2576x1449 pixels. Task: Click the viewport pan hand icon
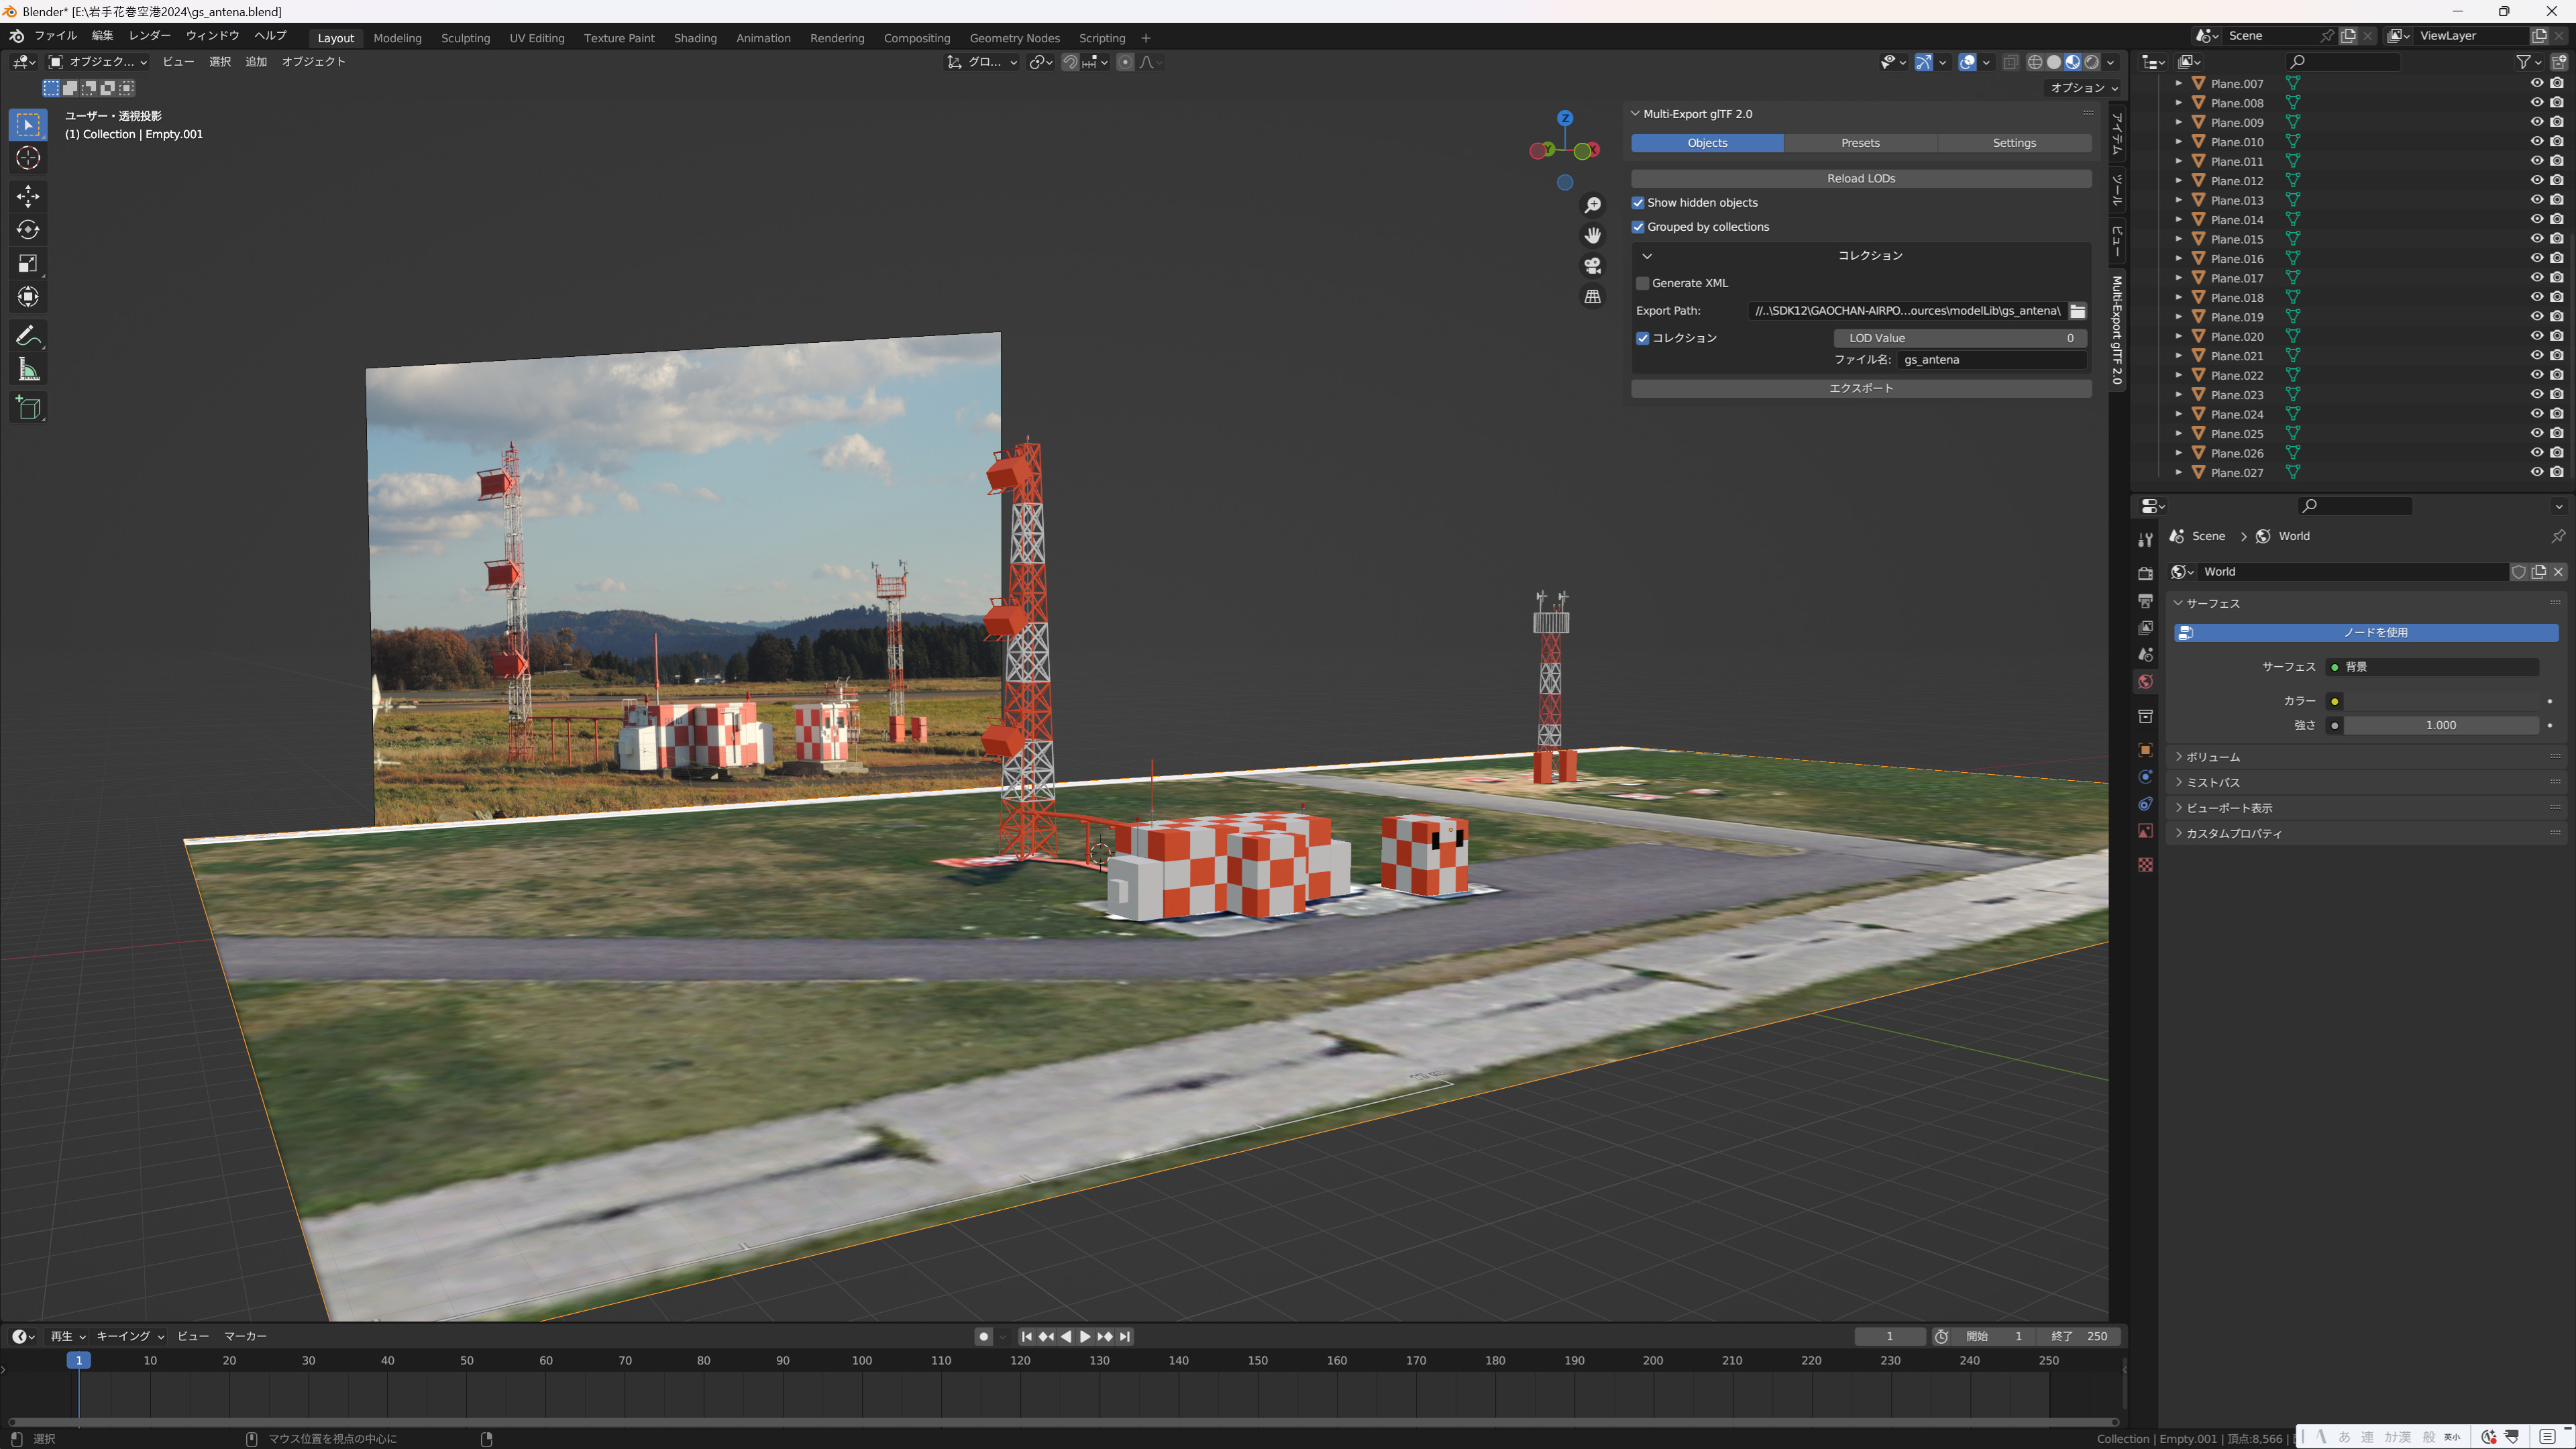[1593, 235]
